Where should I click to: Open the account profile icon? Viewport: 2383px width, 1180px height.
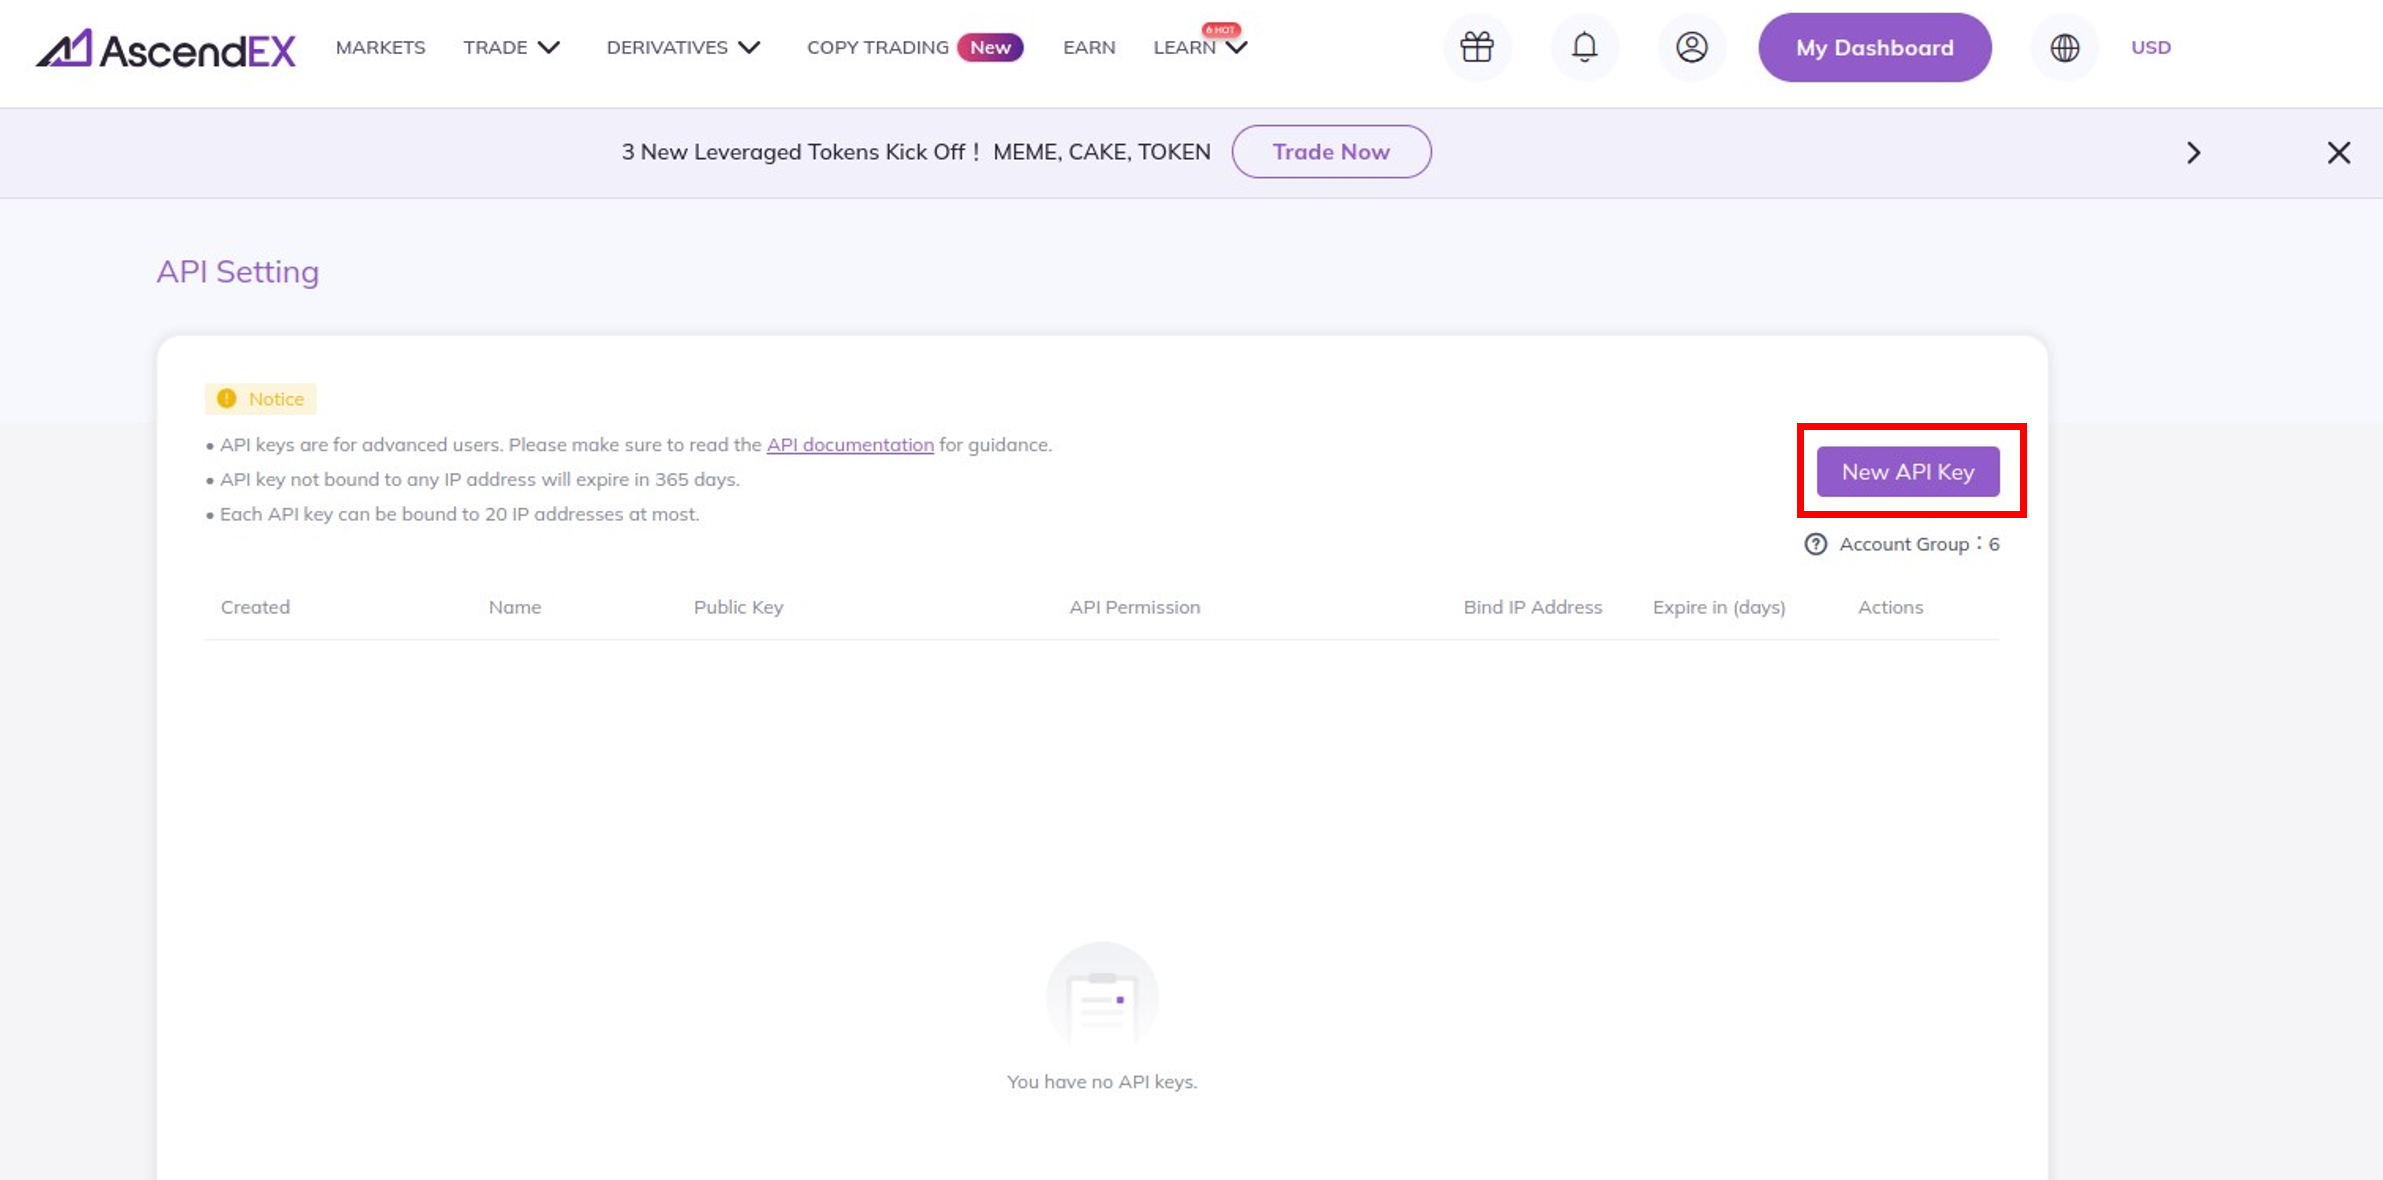1691,47
